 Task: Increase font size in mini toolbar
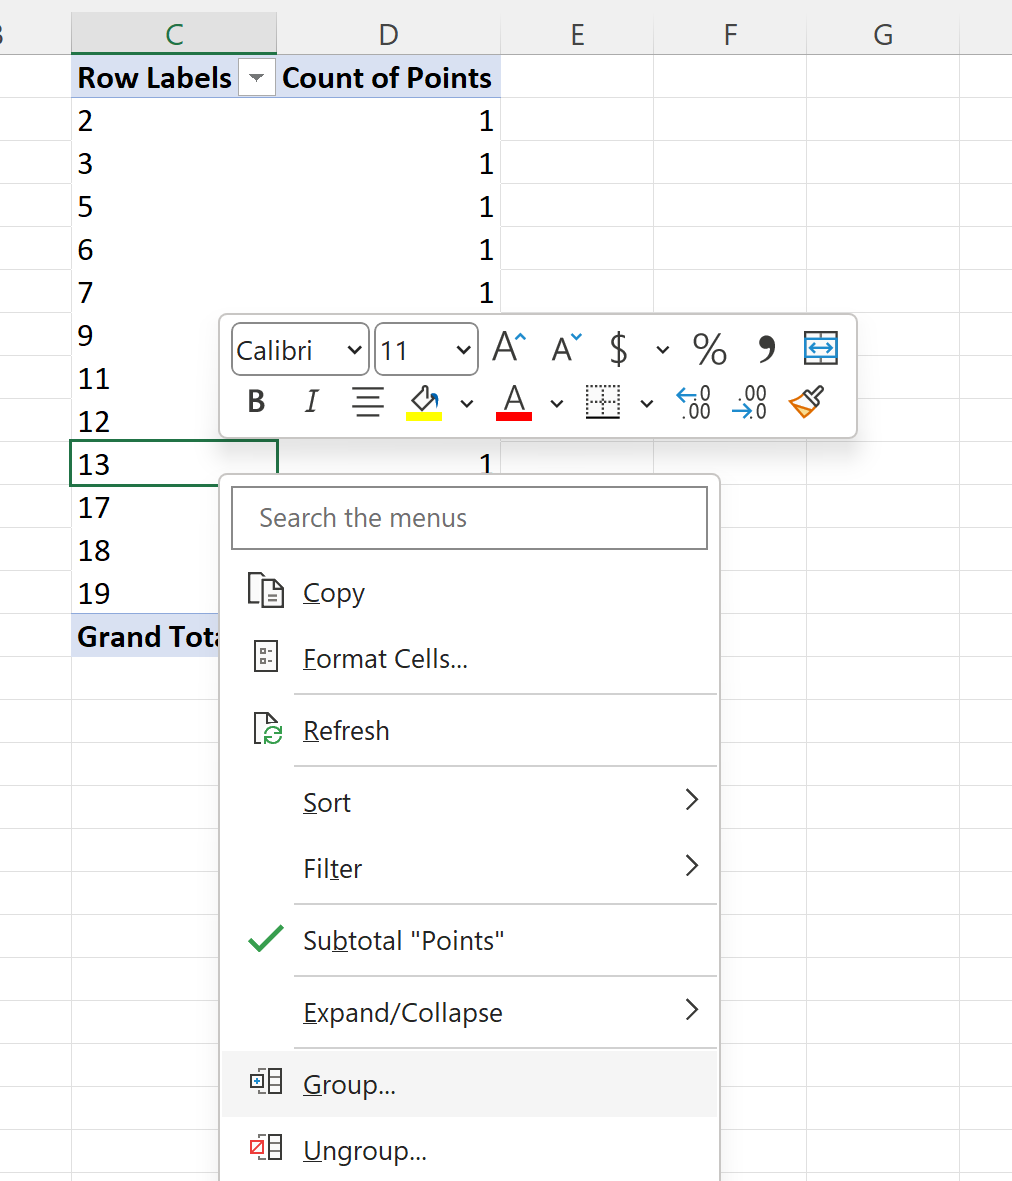pyautogui.click(x=509, y=349)
